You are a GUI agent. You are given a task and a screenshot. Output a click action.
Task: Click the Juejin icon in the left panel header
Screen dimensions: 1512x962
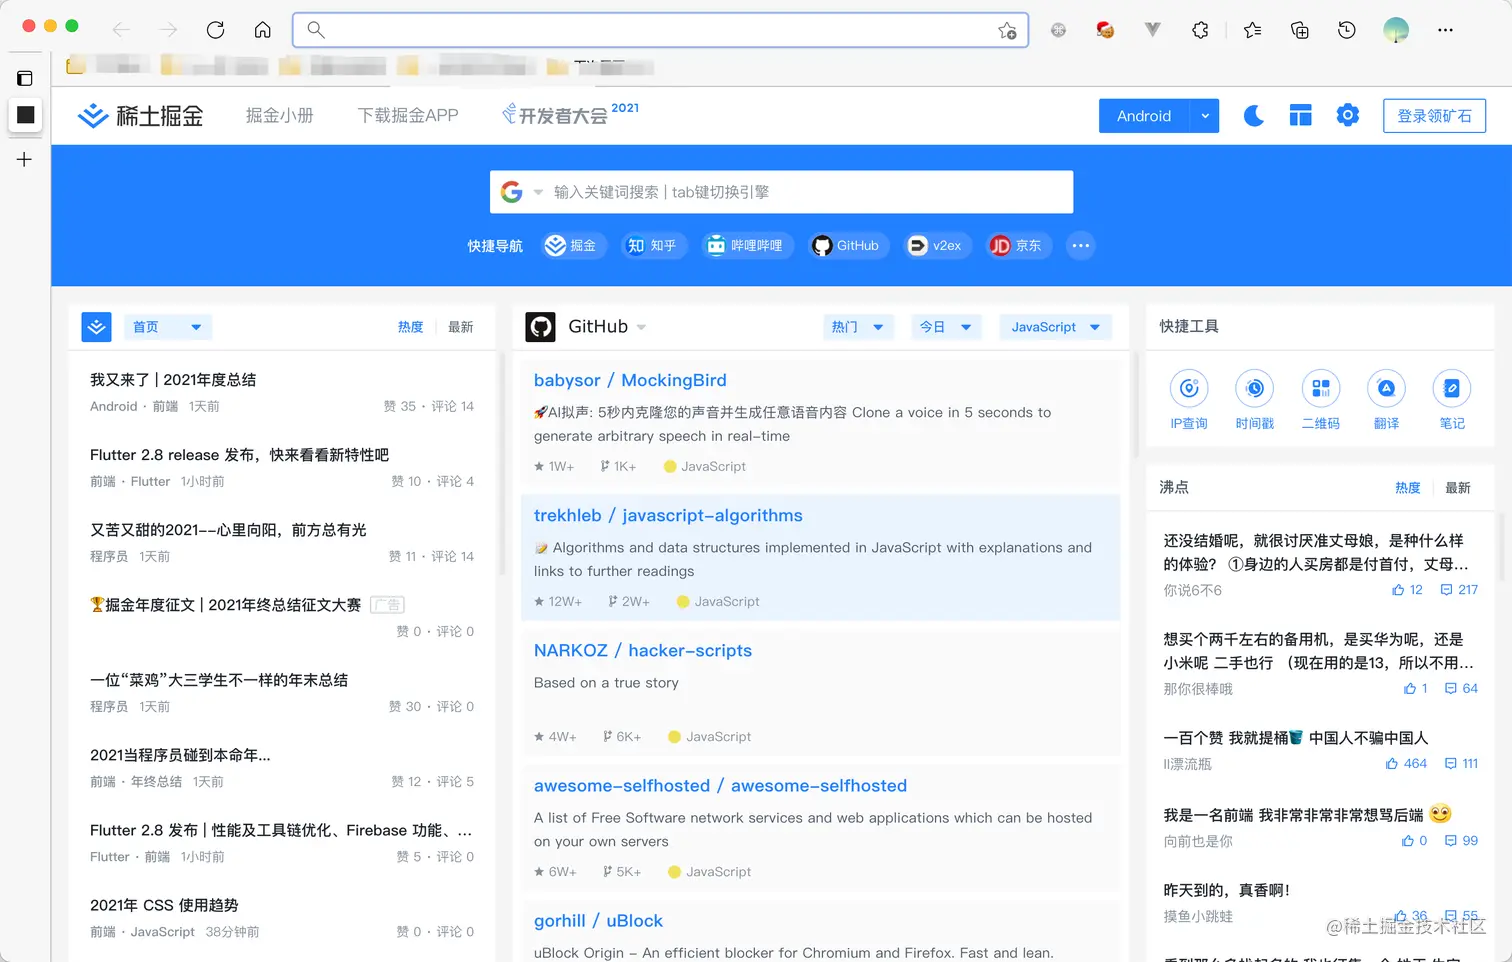point(97,327)
